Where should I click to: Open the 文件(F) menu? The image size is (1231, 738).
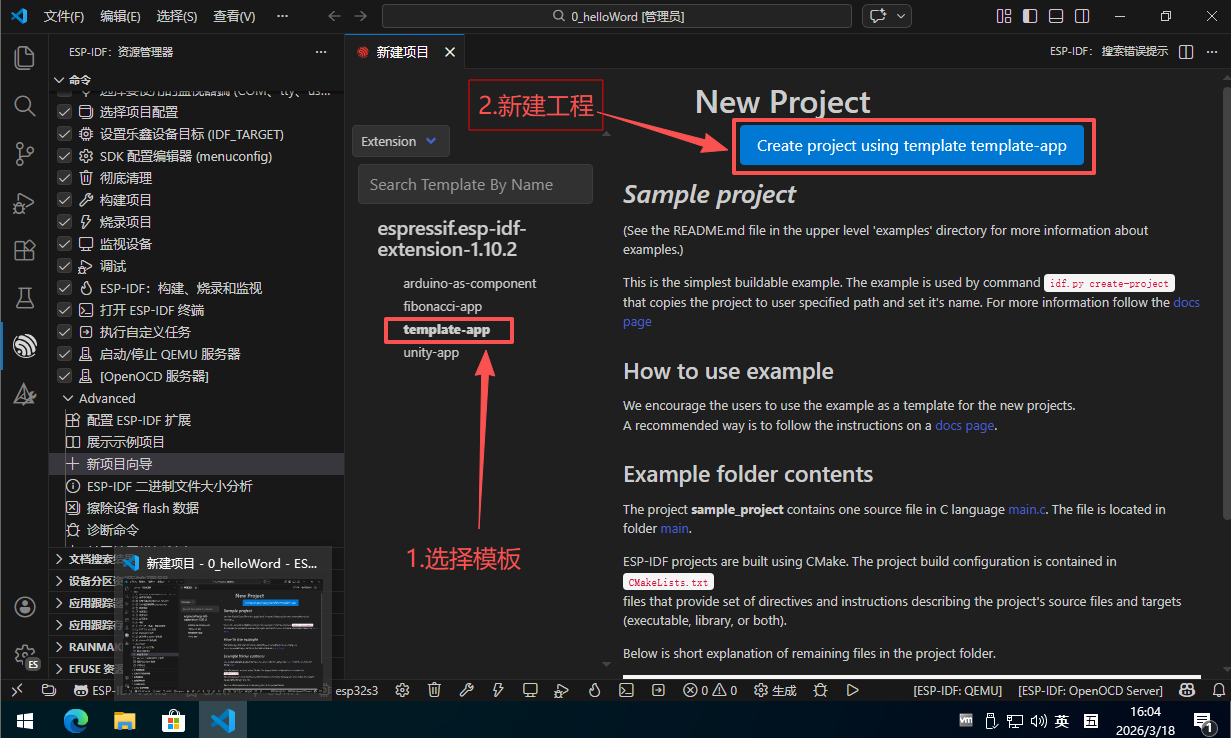(x=65, y=16)
